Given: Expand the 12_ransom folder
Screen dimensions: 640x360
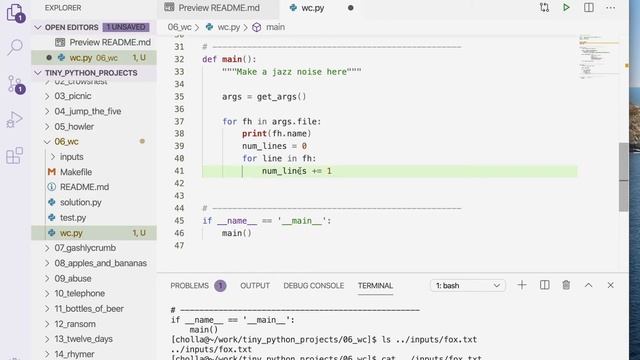Looking at the screenshot, I should click(47, 324).
